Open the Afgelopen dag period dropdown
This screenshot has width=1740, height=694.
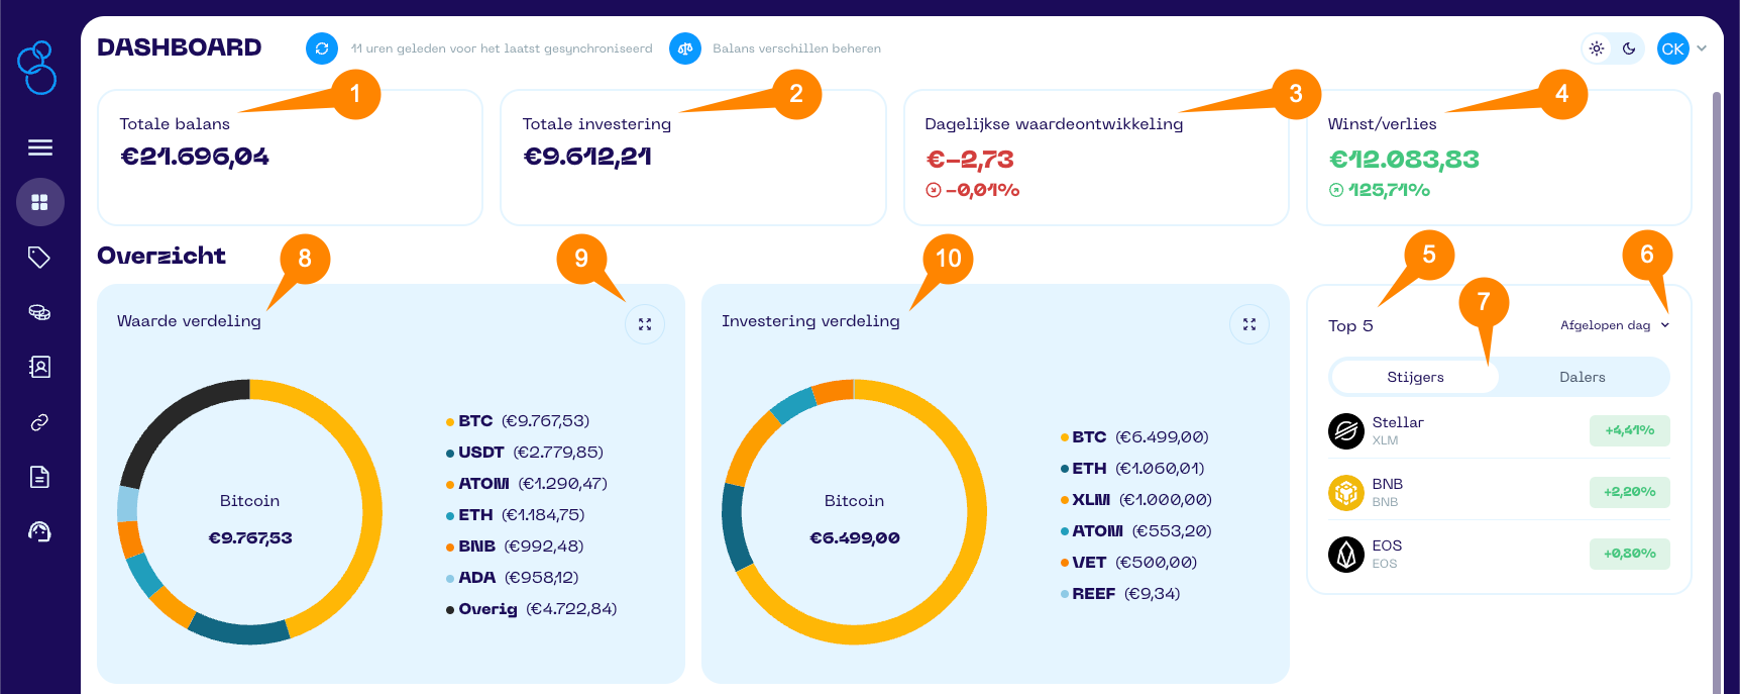click(x=1614, y=325)
